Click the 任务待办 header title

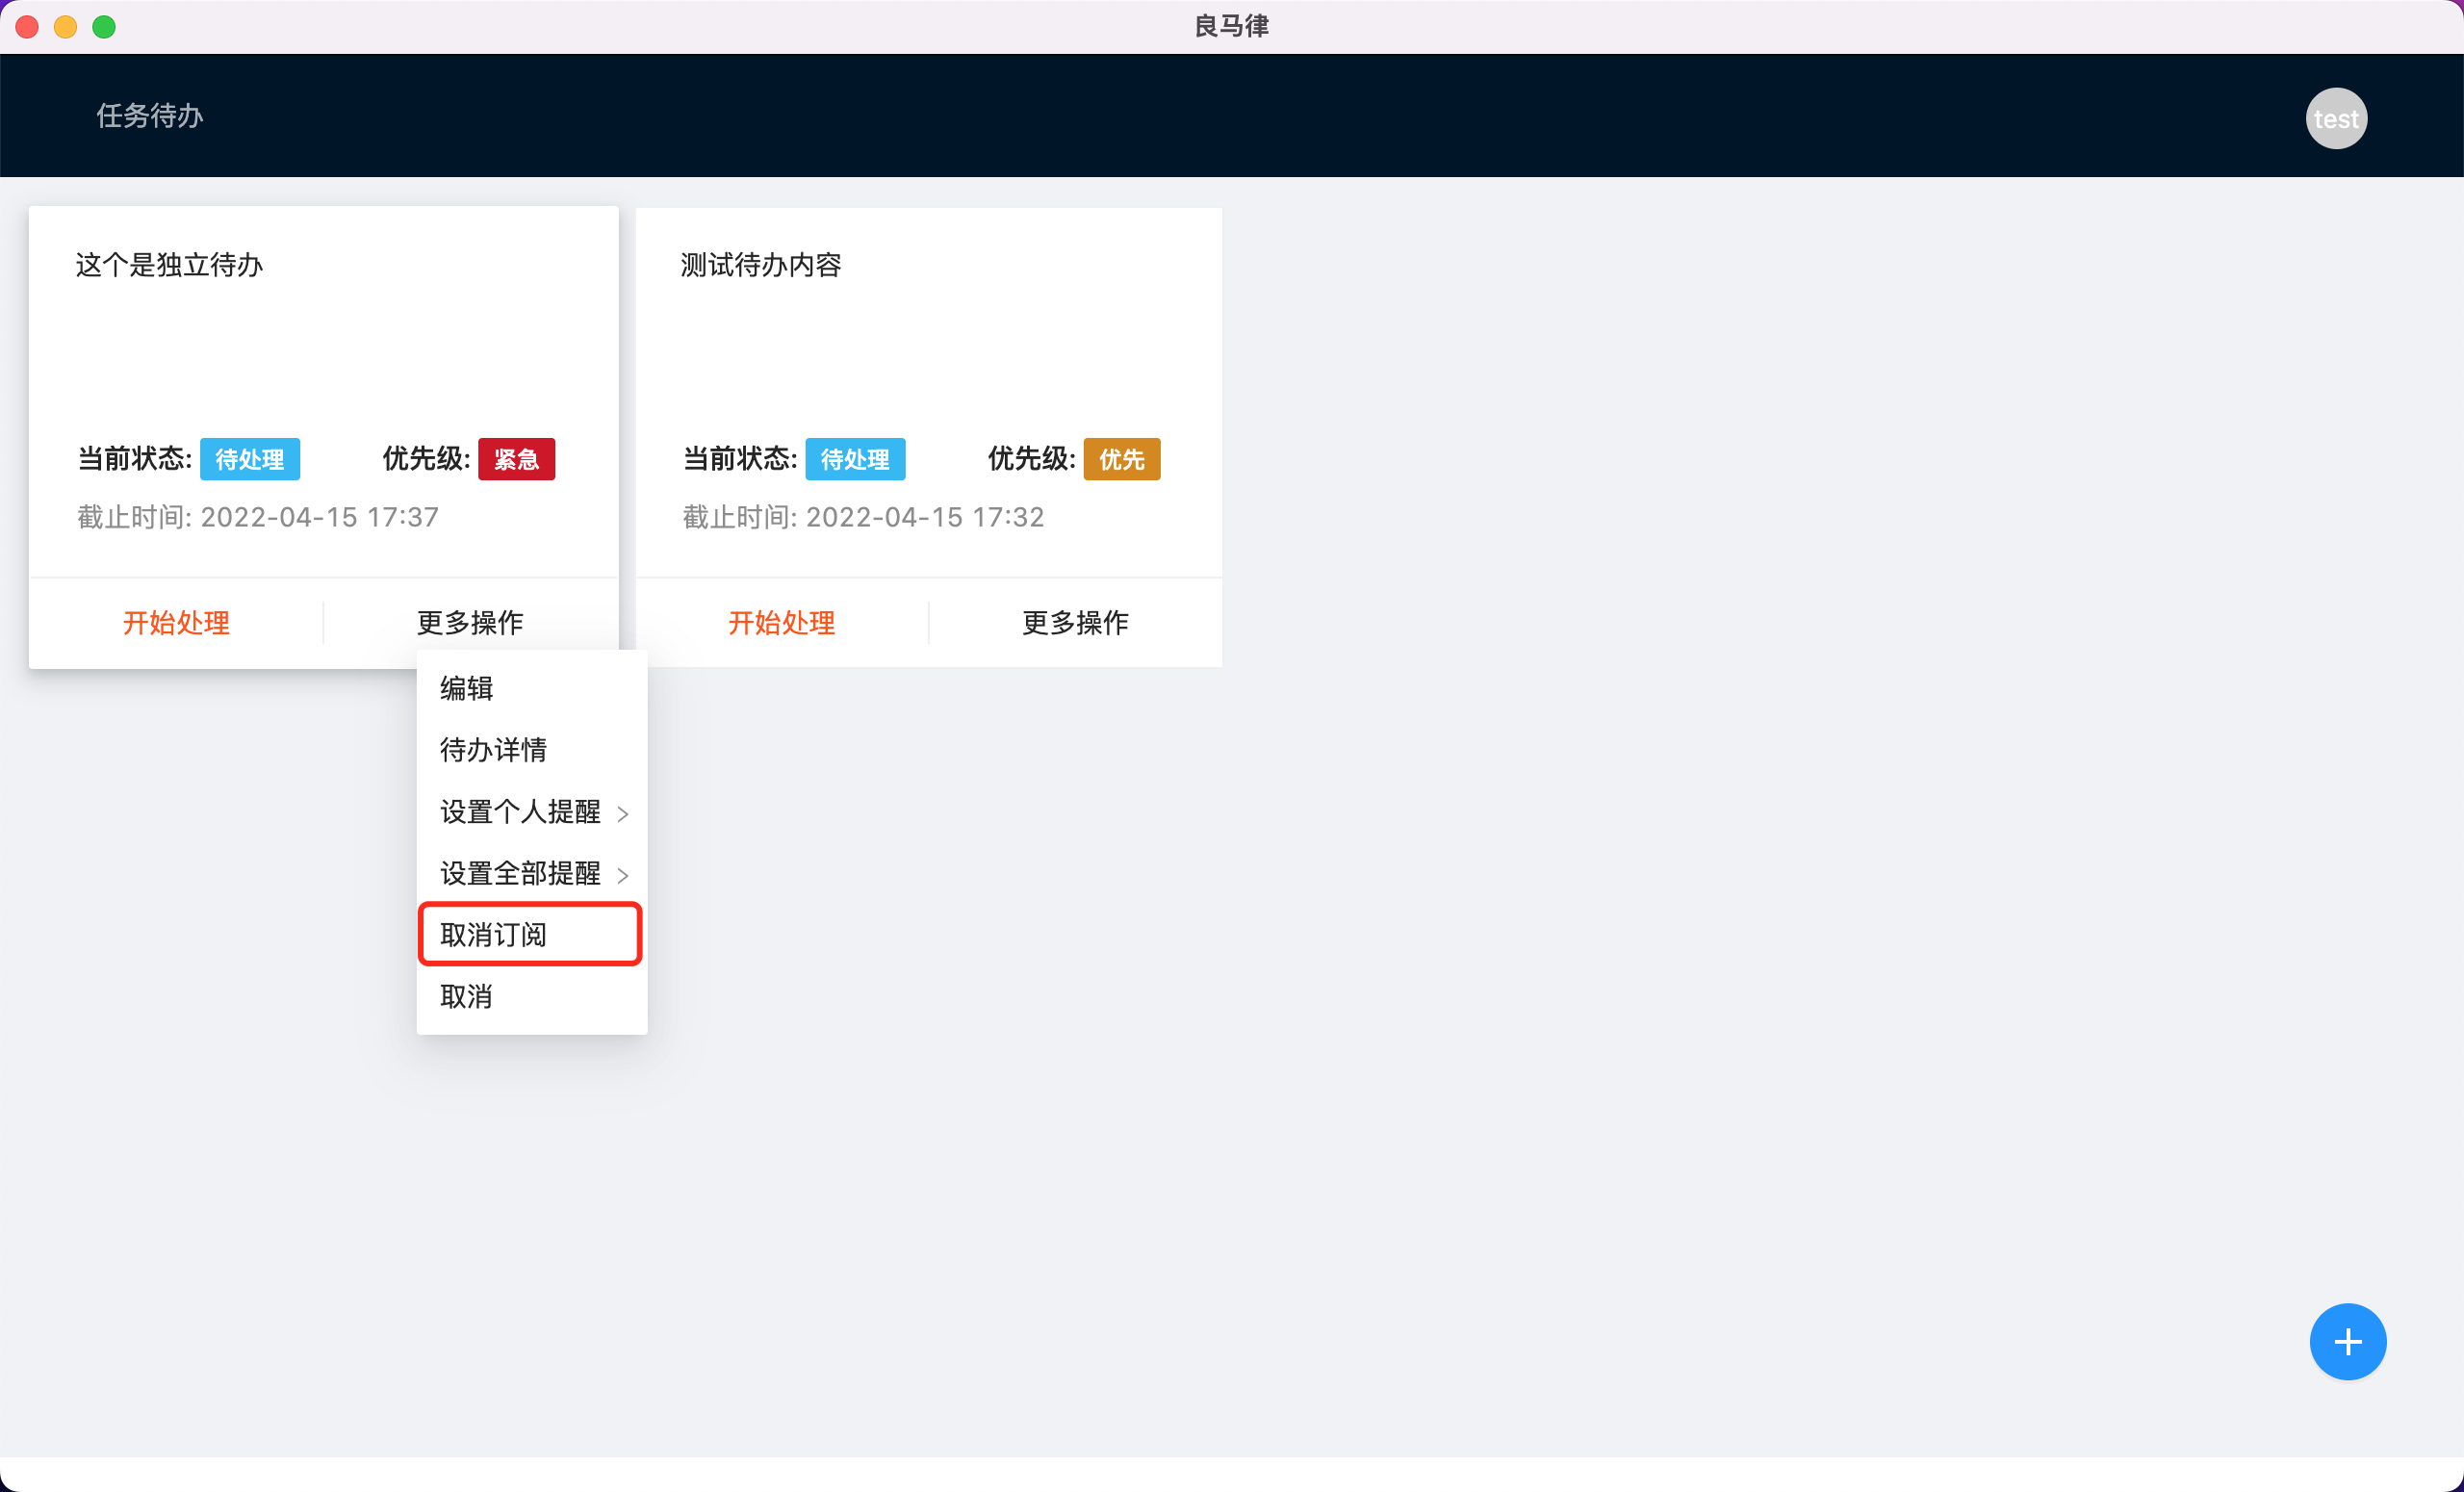coord(150,116)
